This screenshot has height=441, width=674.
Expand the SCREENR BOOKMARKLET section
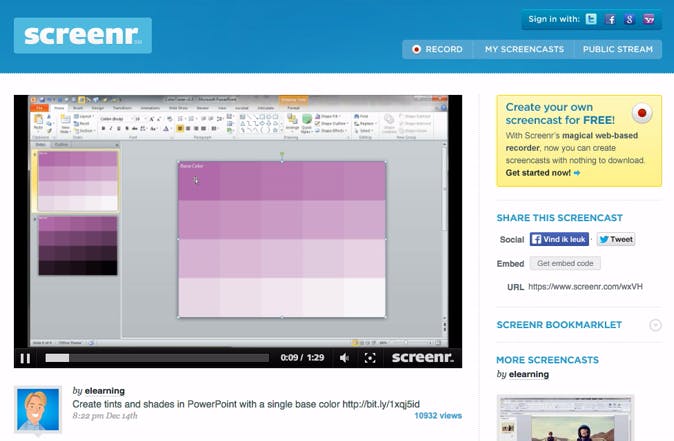click(655, 325)
